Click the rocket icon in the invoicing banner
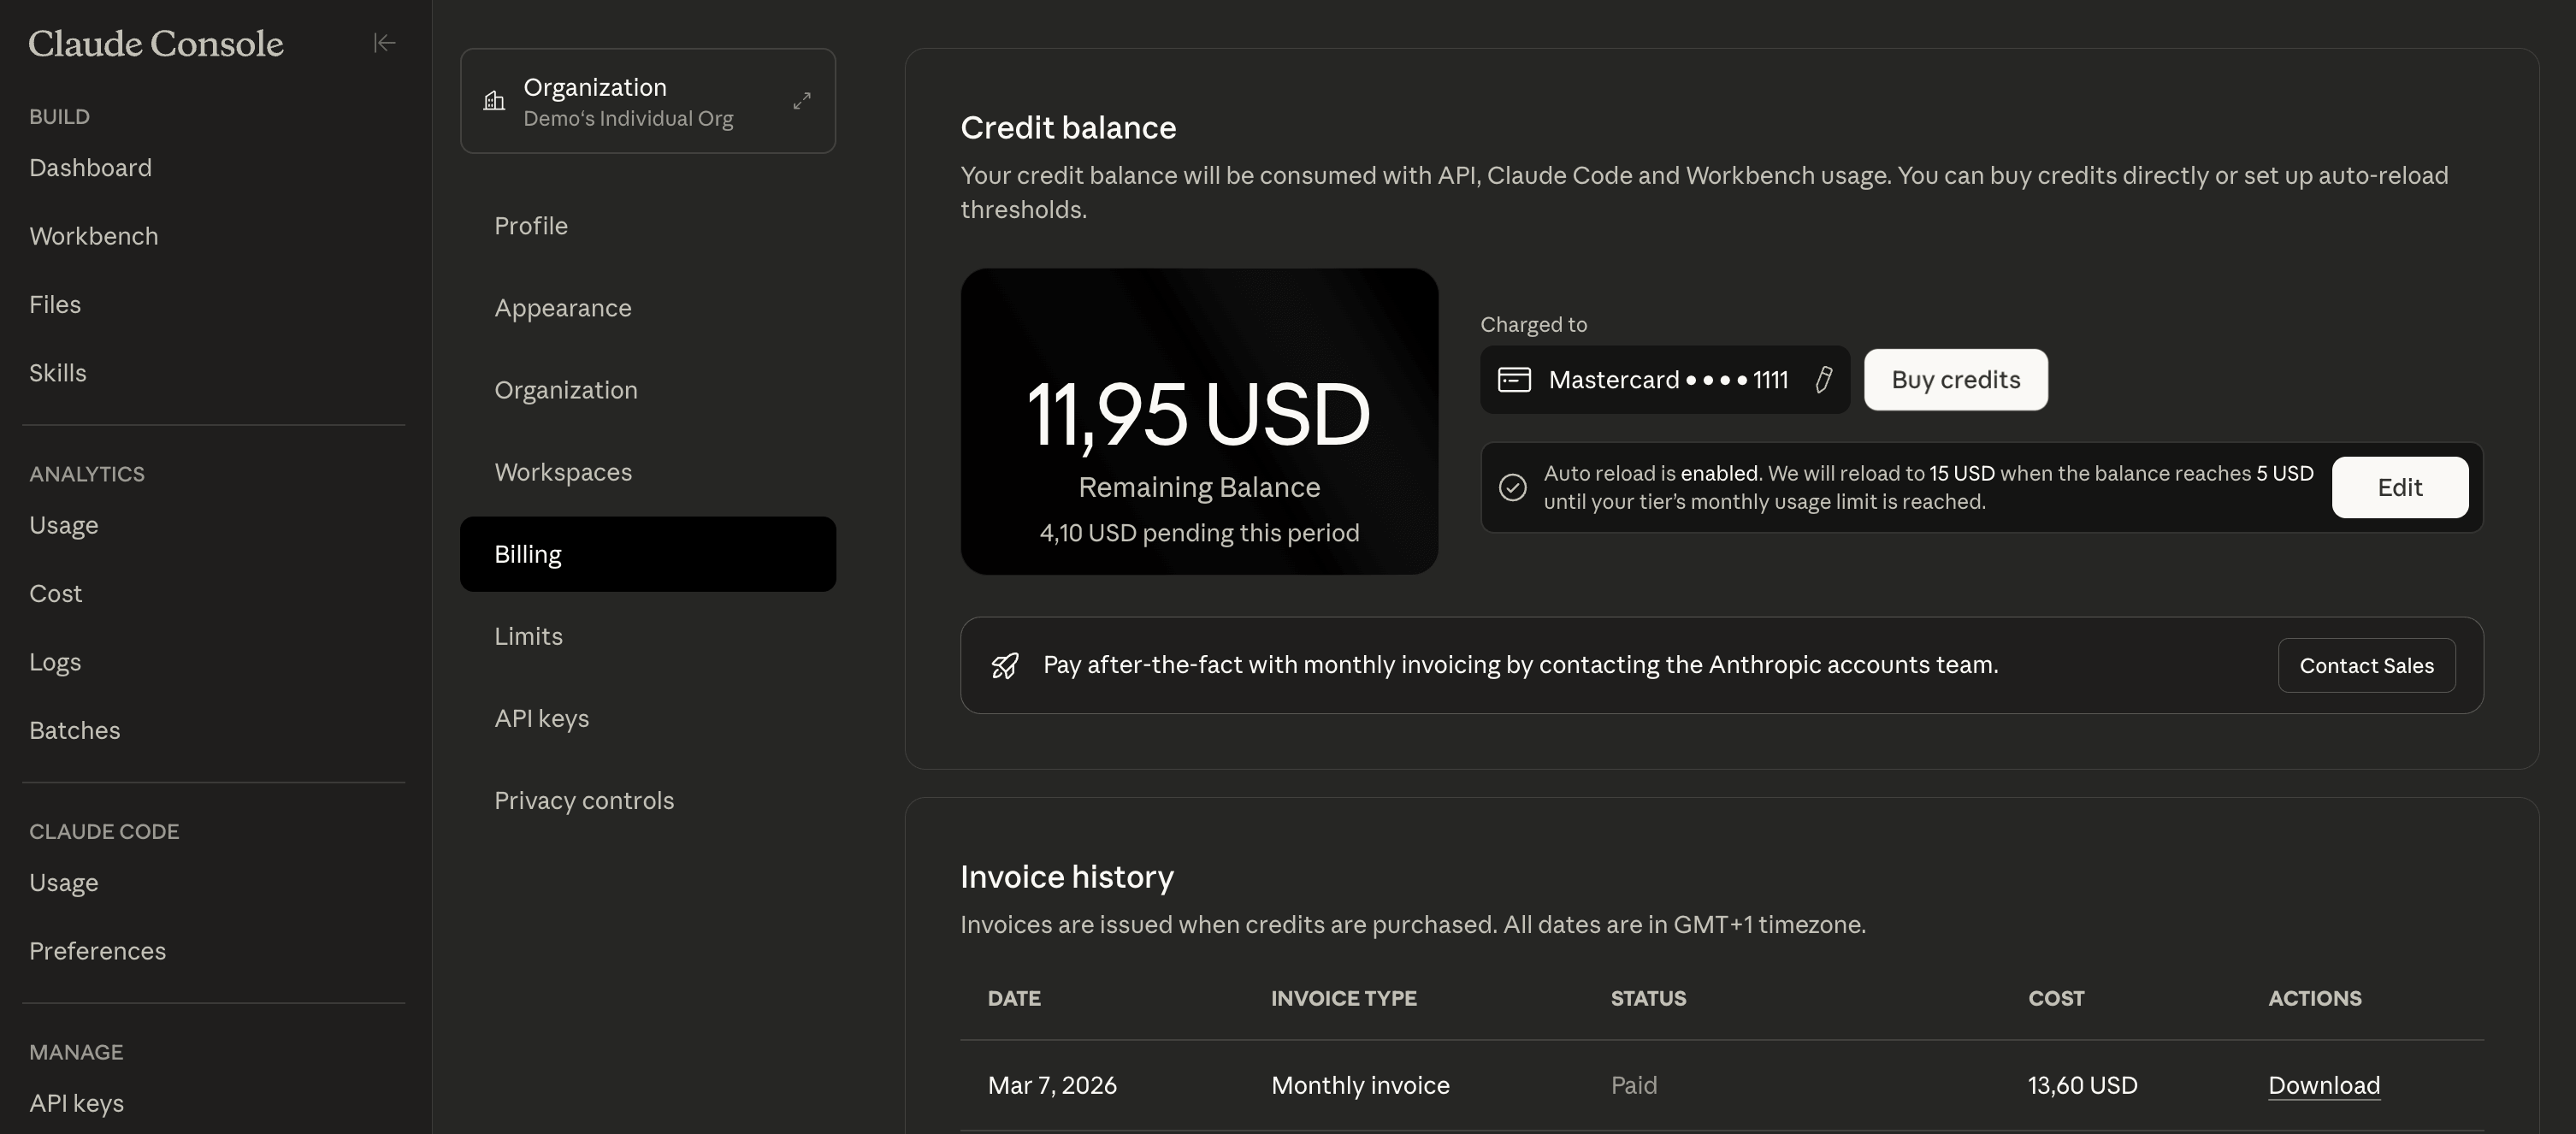2576x1134 pixels. point(1004,665)
